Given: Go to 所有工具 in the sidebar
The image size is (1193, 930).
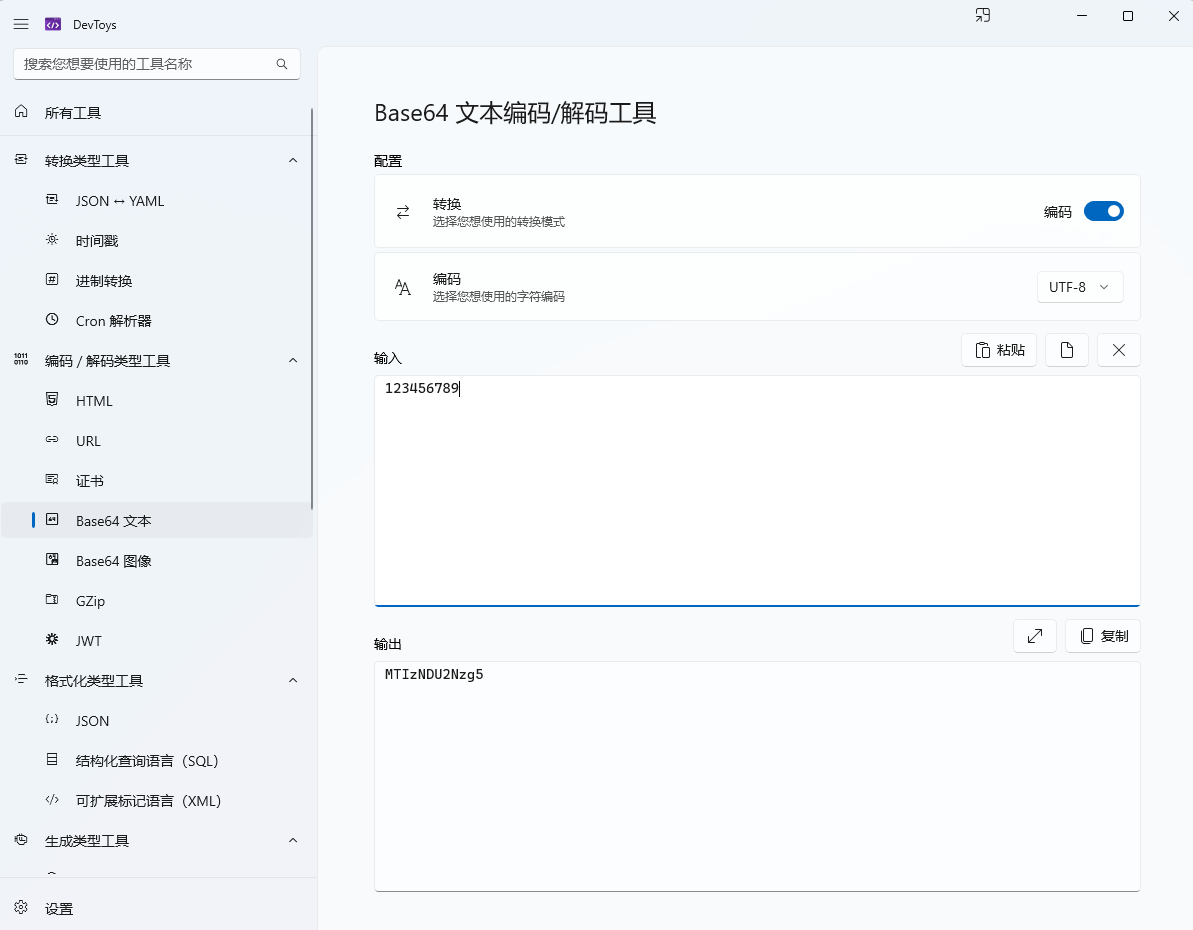Looking at the screenshot, I should tap(156, 113).
